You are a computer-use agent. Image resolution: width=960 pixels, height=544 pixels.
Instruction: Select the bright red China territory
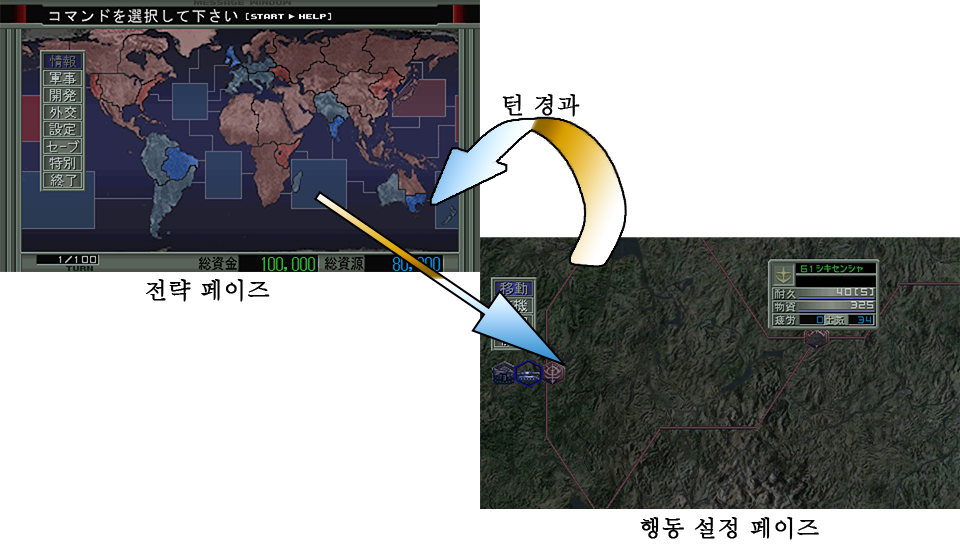(x=384, y=83)
